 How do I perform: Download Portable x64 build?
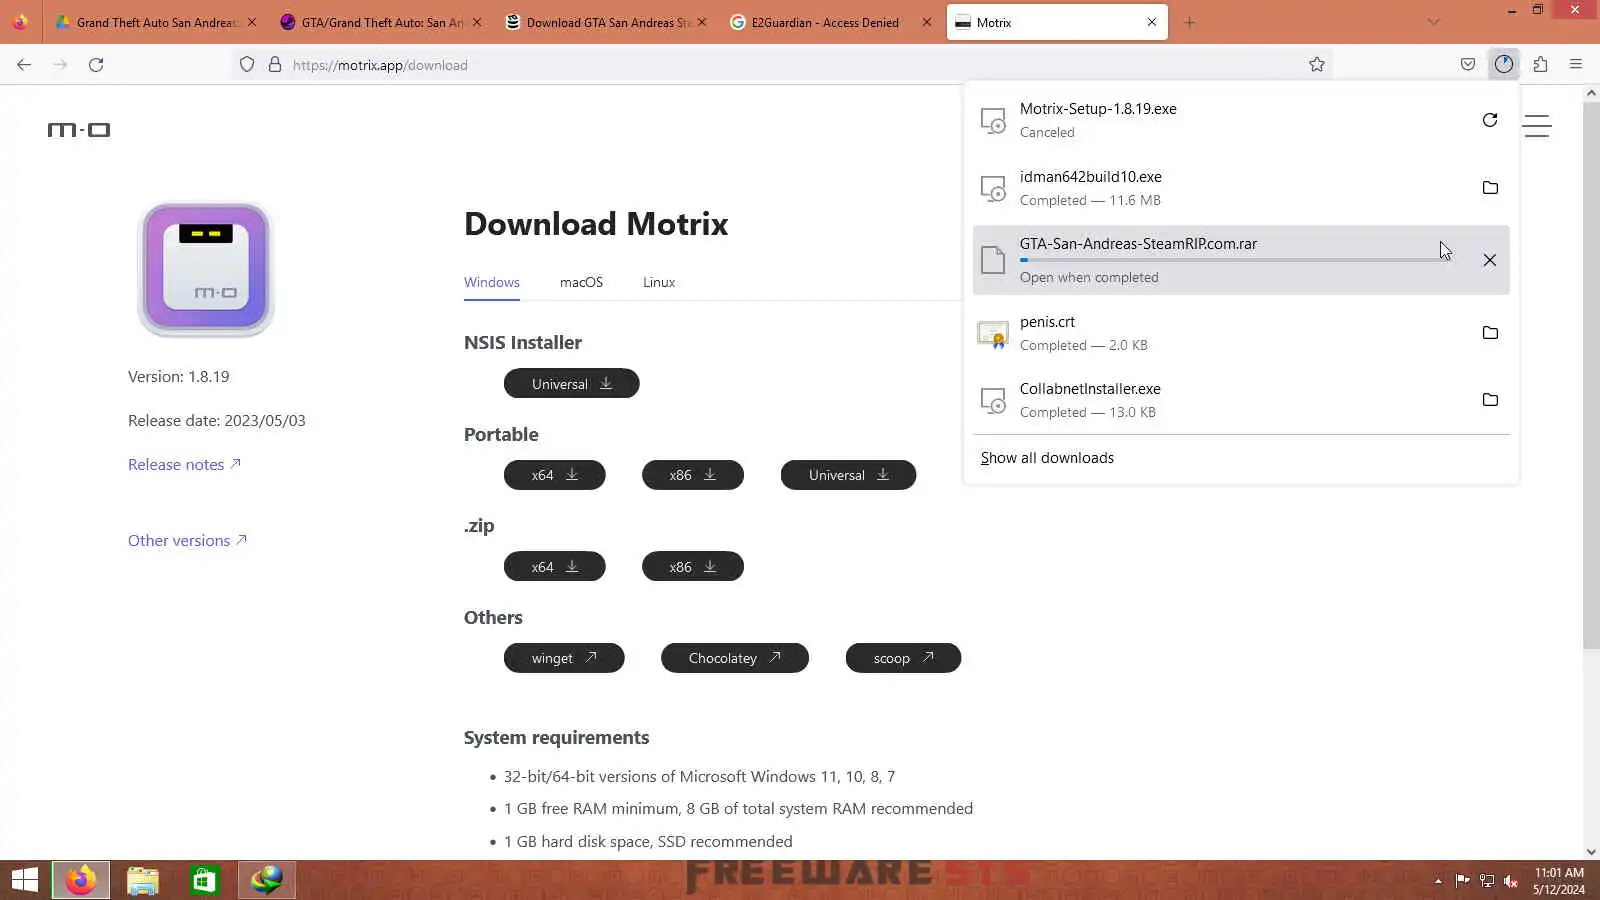(554, 475)
